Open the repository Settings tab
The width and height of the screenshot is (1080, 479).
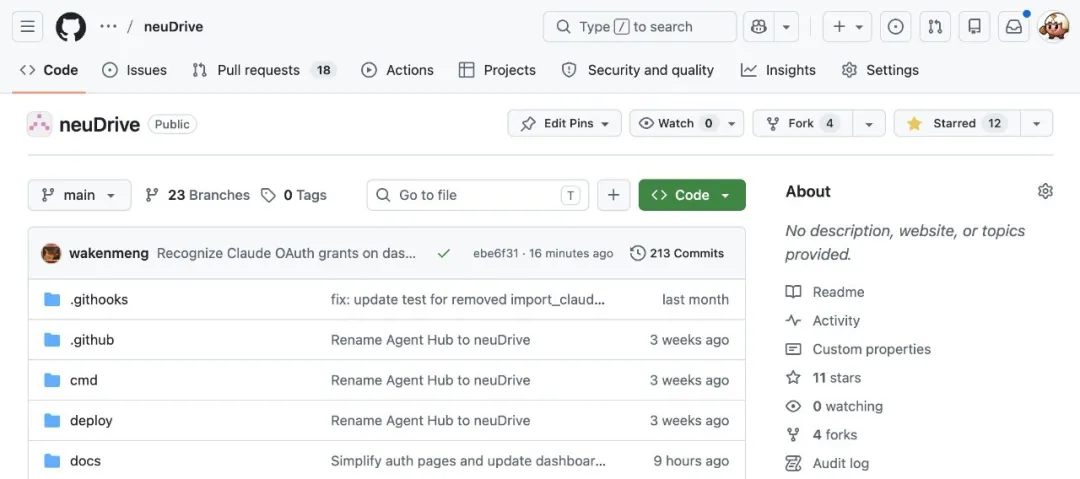880,70
